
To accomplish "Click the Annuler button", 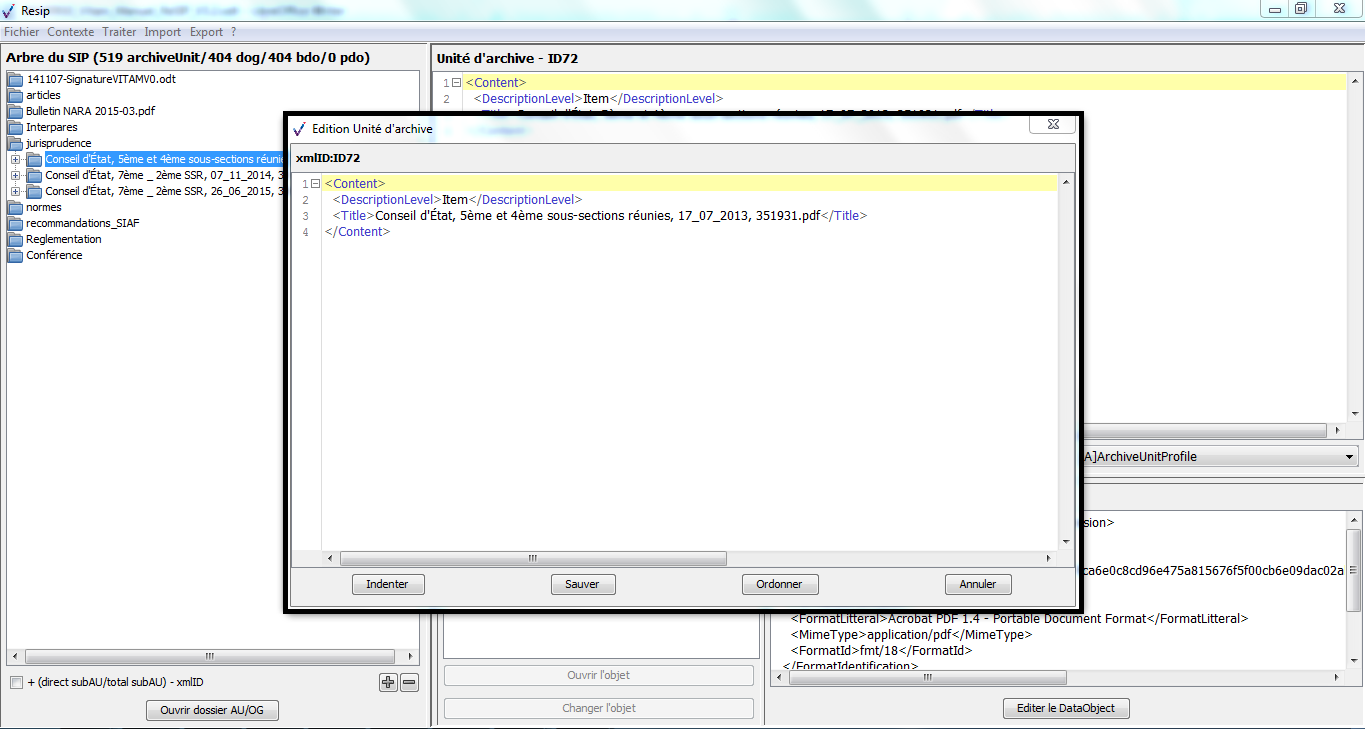I will tap(978, 584).
